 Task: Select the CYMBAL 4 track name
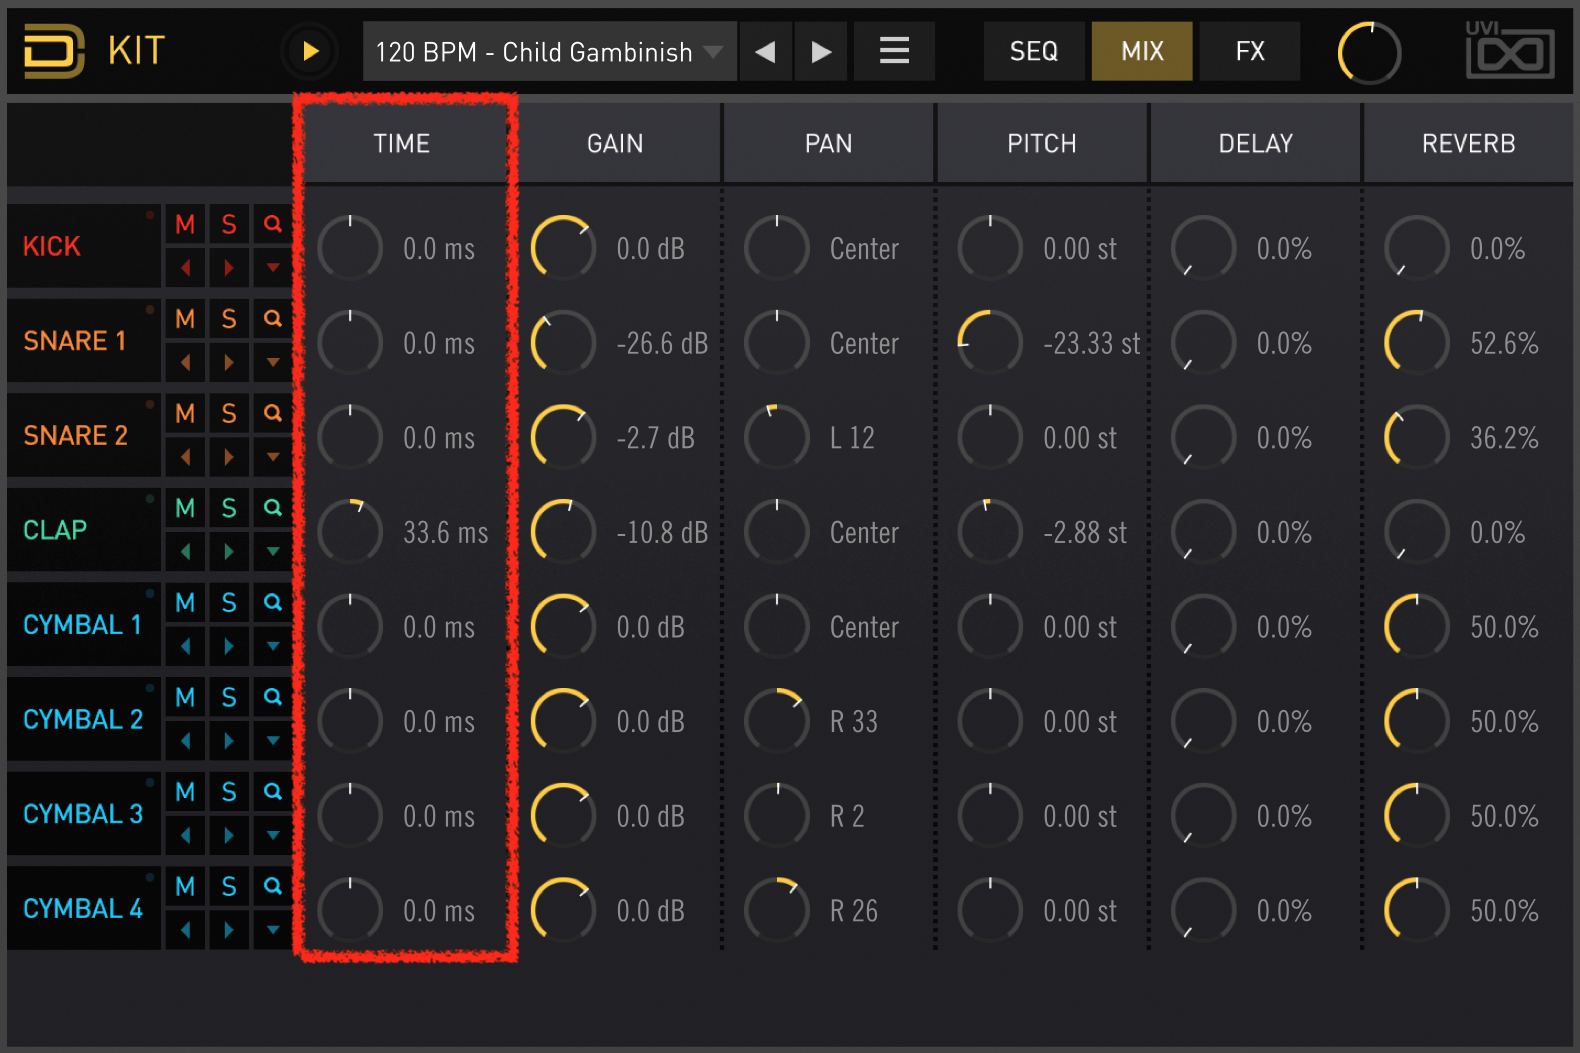(x=83, y=908)
